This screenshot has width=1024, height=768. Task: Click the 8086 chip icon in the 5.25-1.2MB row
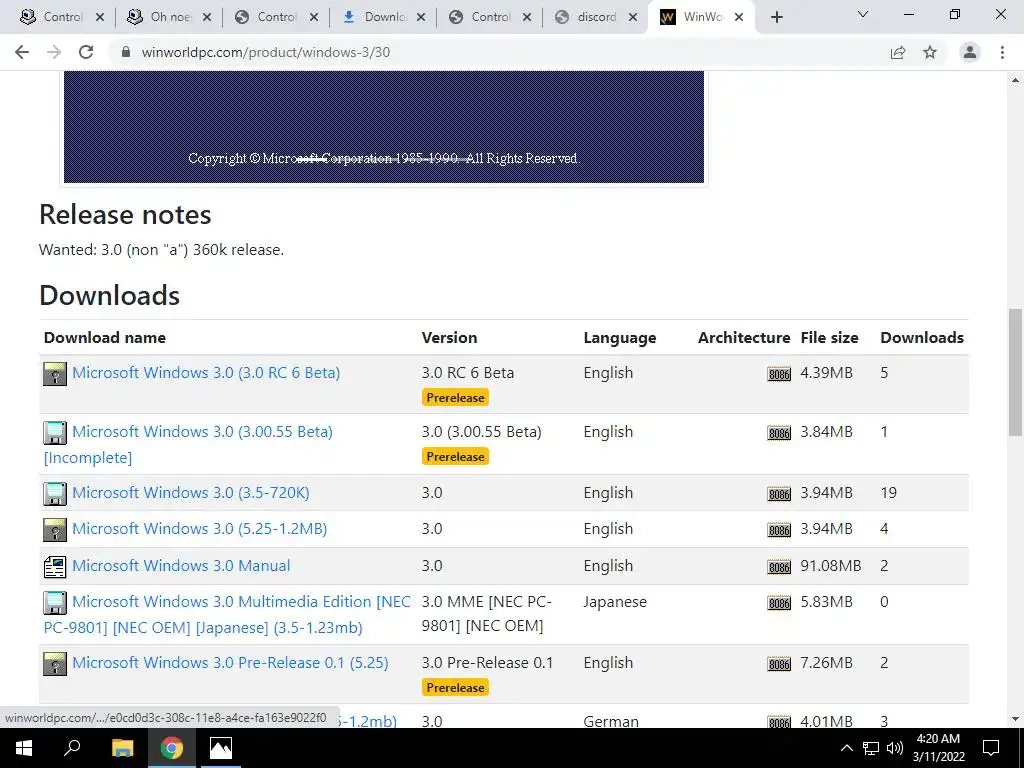point(779,530)
